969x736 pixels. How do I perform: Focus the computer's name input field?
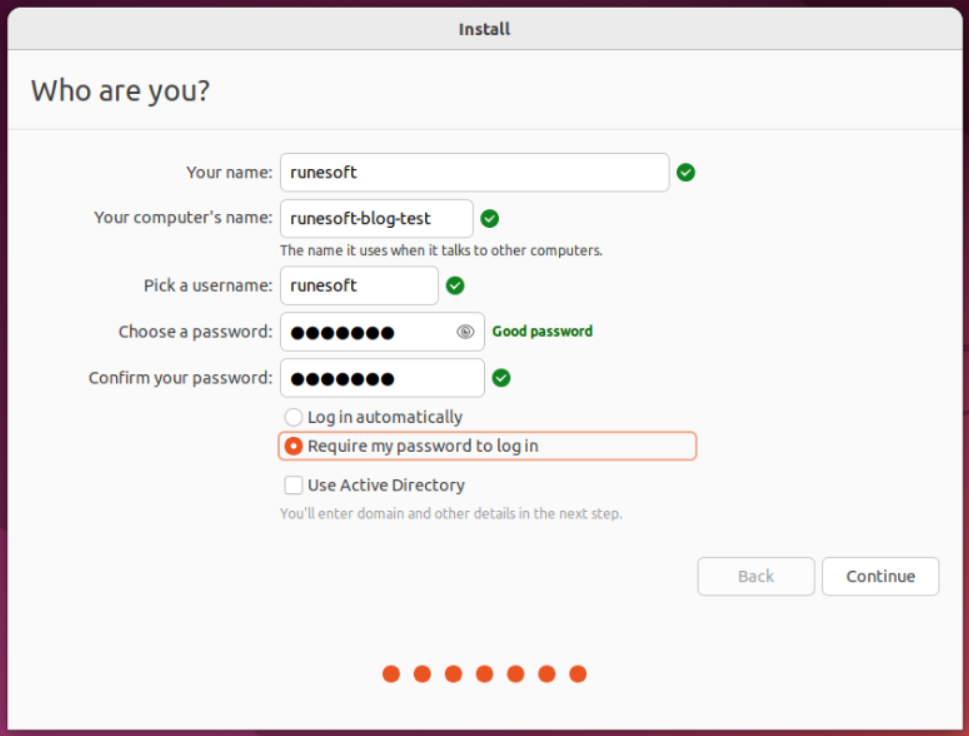pyautogui.click(x=376, y=218)
